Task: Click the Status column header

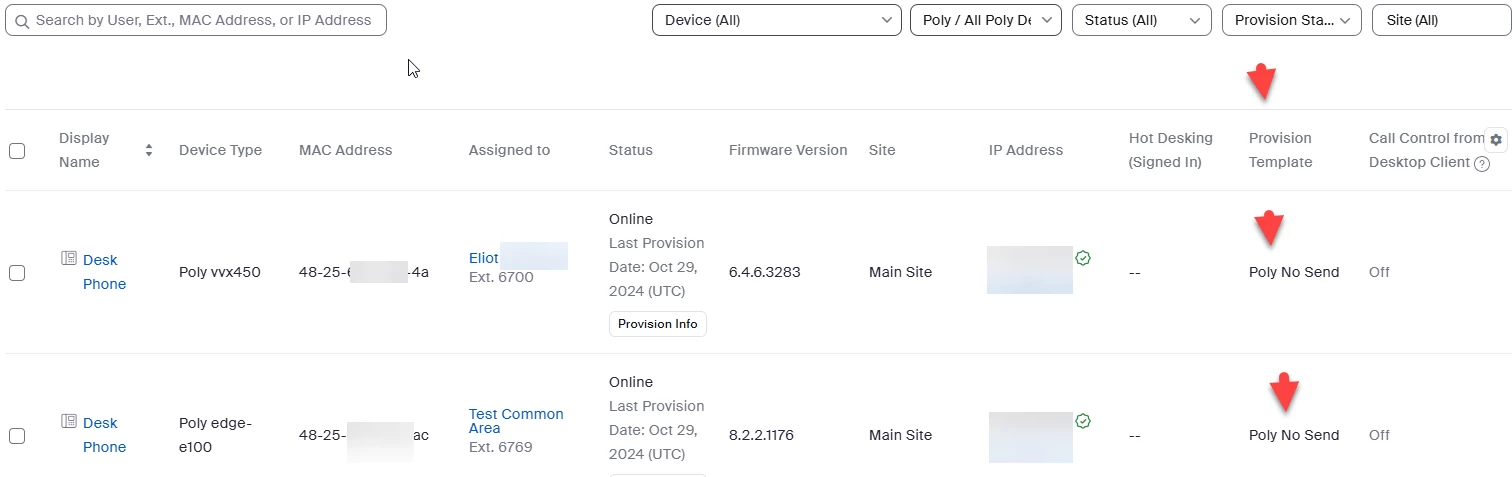Action: pyautogui.click(x=630, y=150)
